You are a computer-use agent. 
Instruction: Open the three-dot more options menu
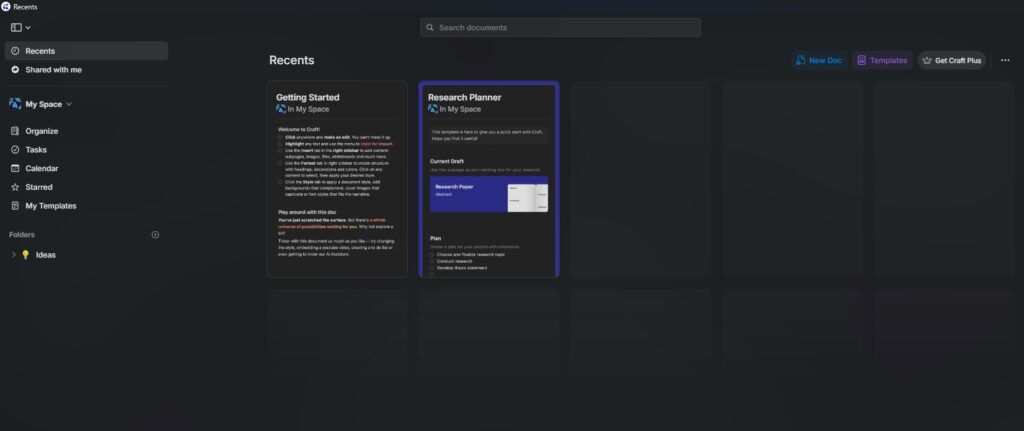click(1005, 60)
